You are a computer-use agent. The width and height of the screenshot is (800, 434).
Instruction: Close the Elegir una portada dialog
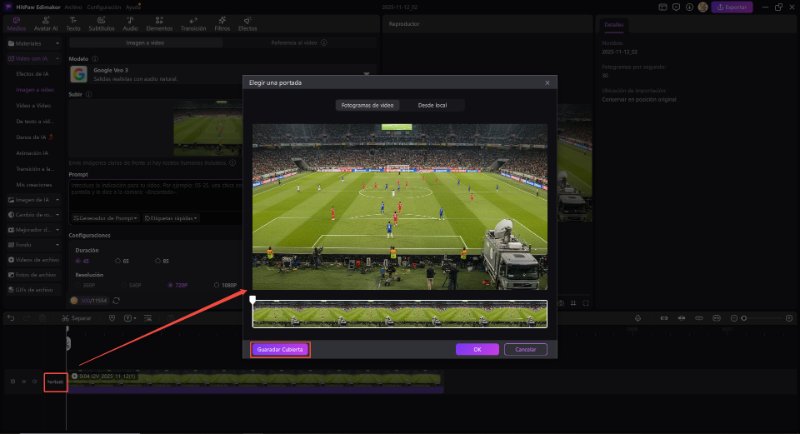point(546,82)
